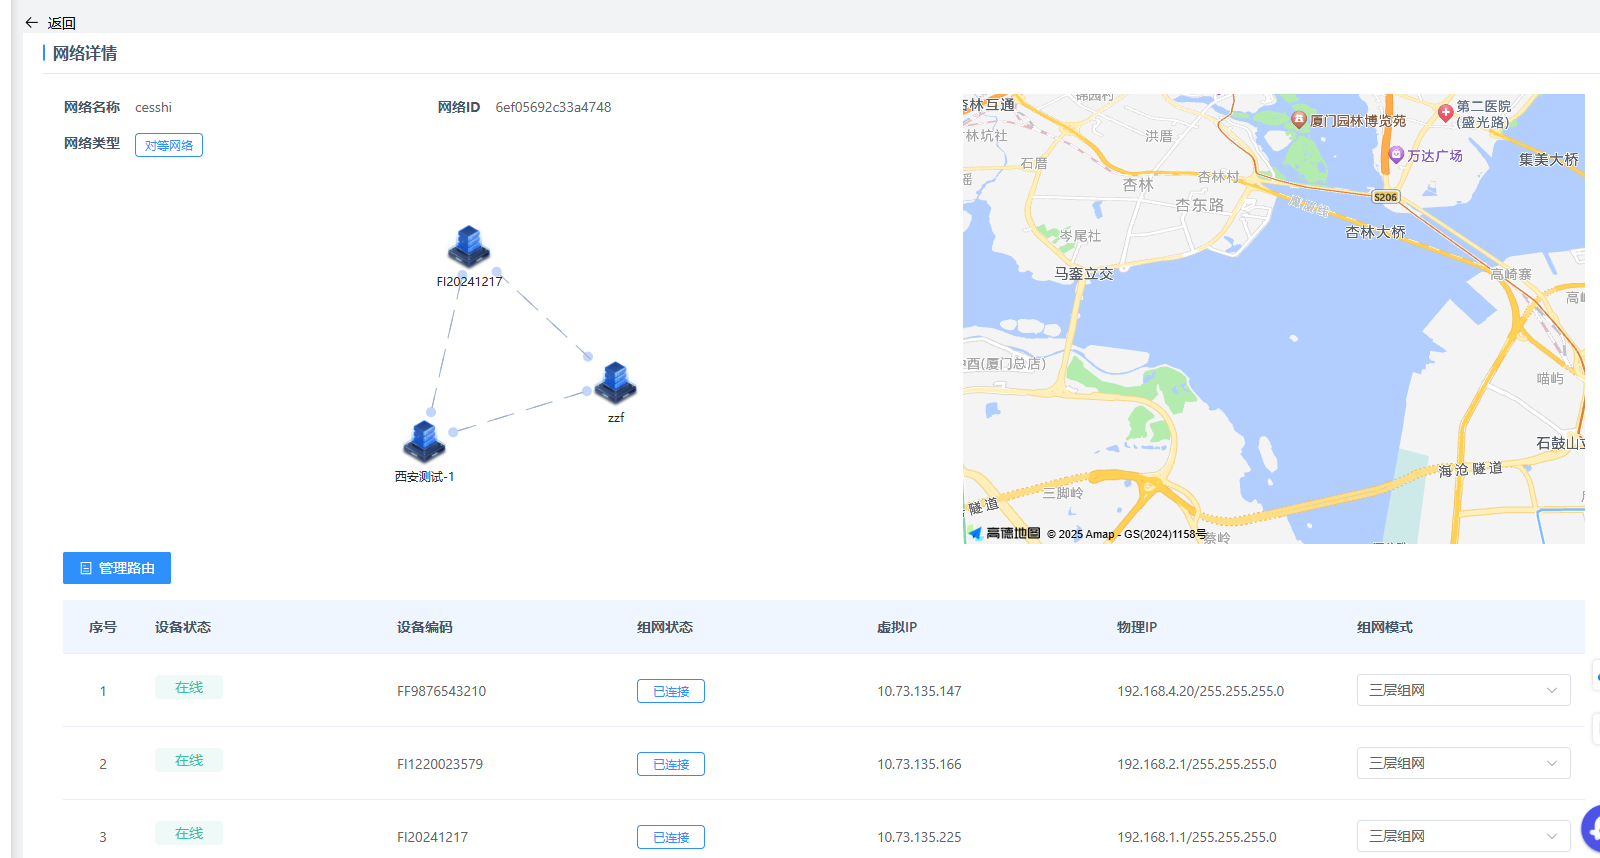
Task: Expand 组网模式 dropdown for device FI20241217
Action: coord(1463,836)
